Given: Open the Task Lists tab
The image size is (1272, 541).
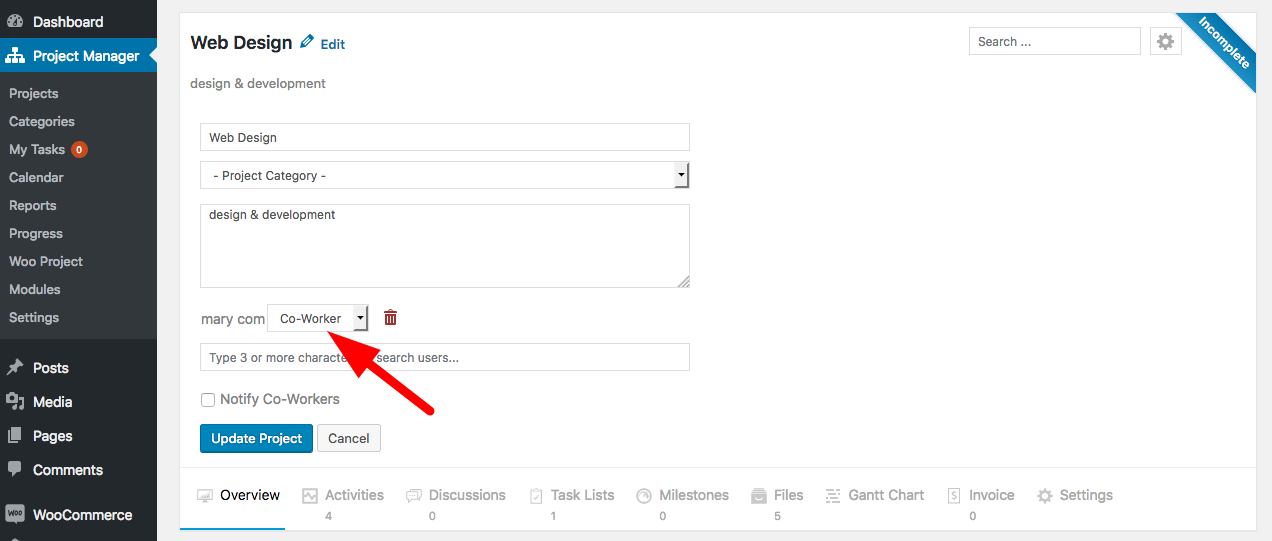Looking at the screenshot, I should [x=571, y=495].
